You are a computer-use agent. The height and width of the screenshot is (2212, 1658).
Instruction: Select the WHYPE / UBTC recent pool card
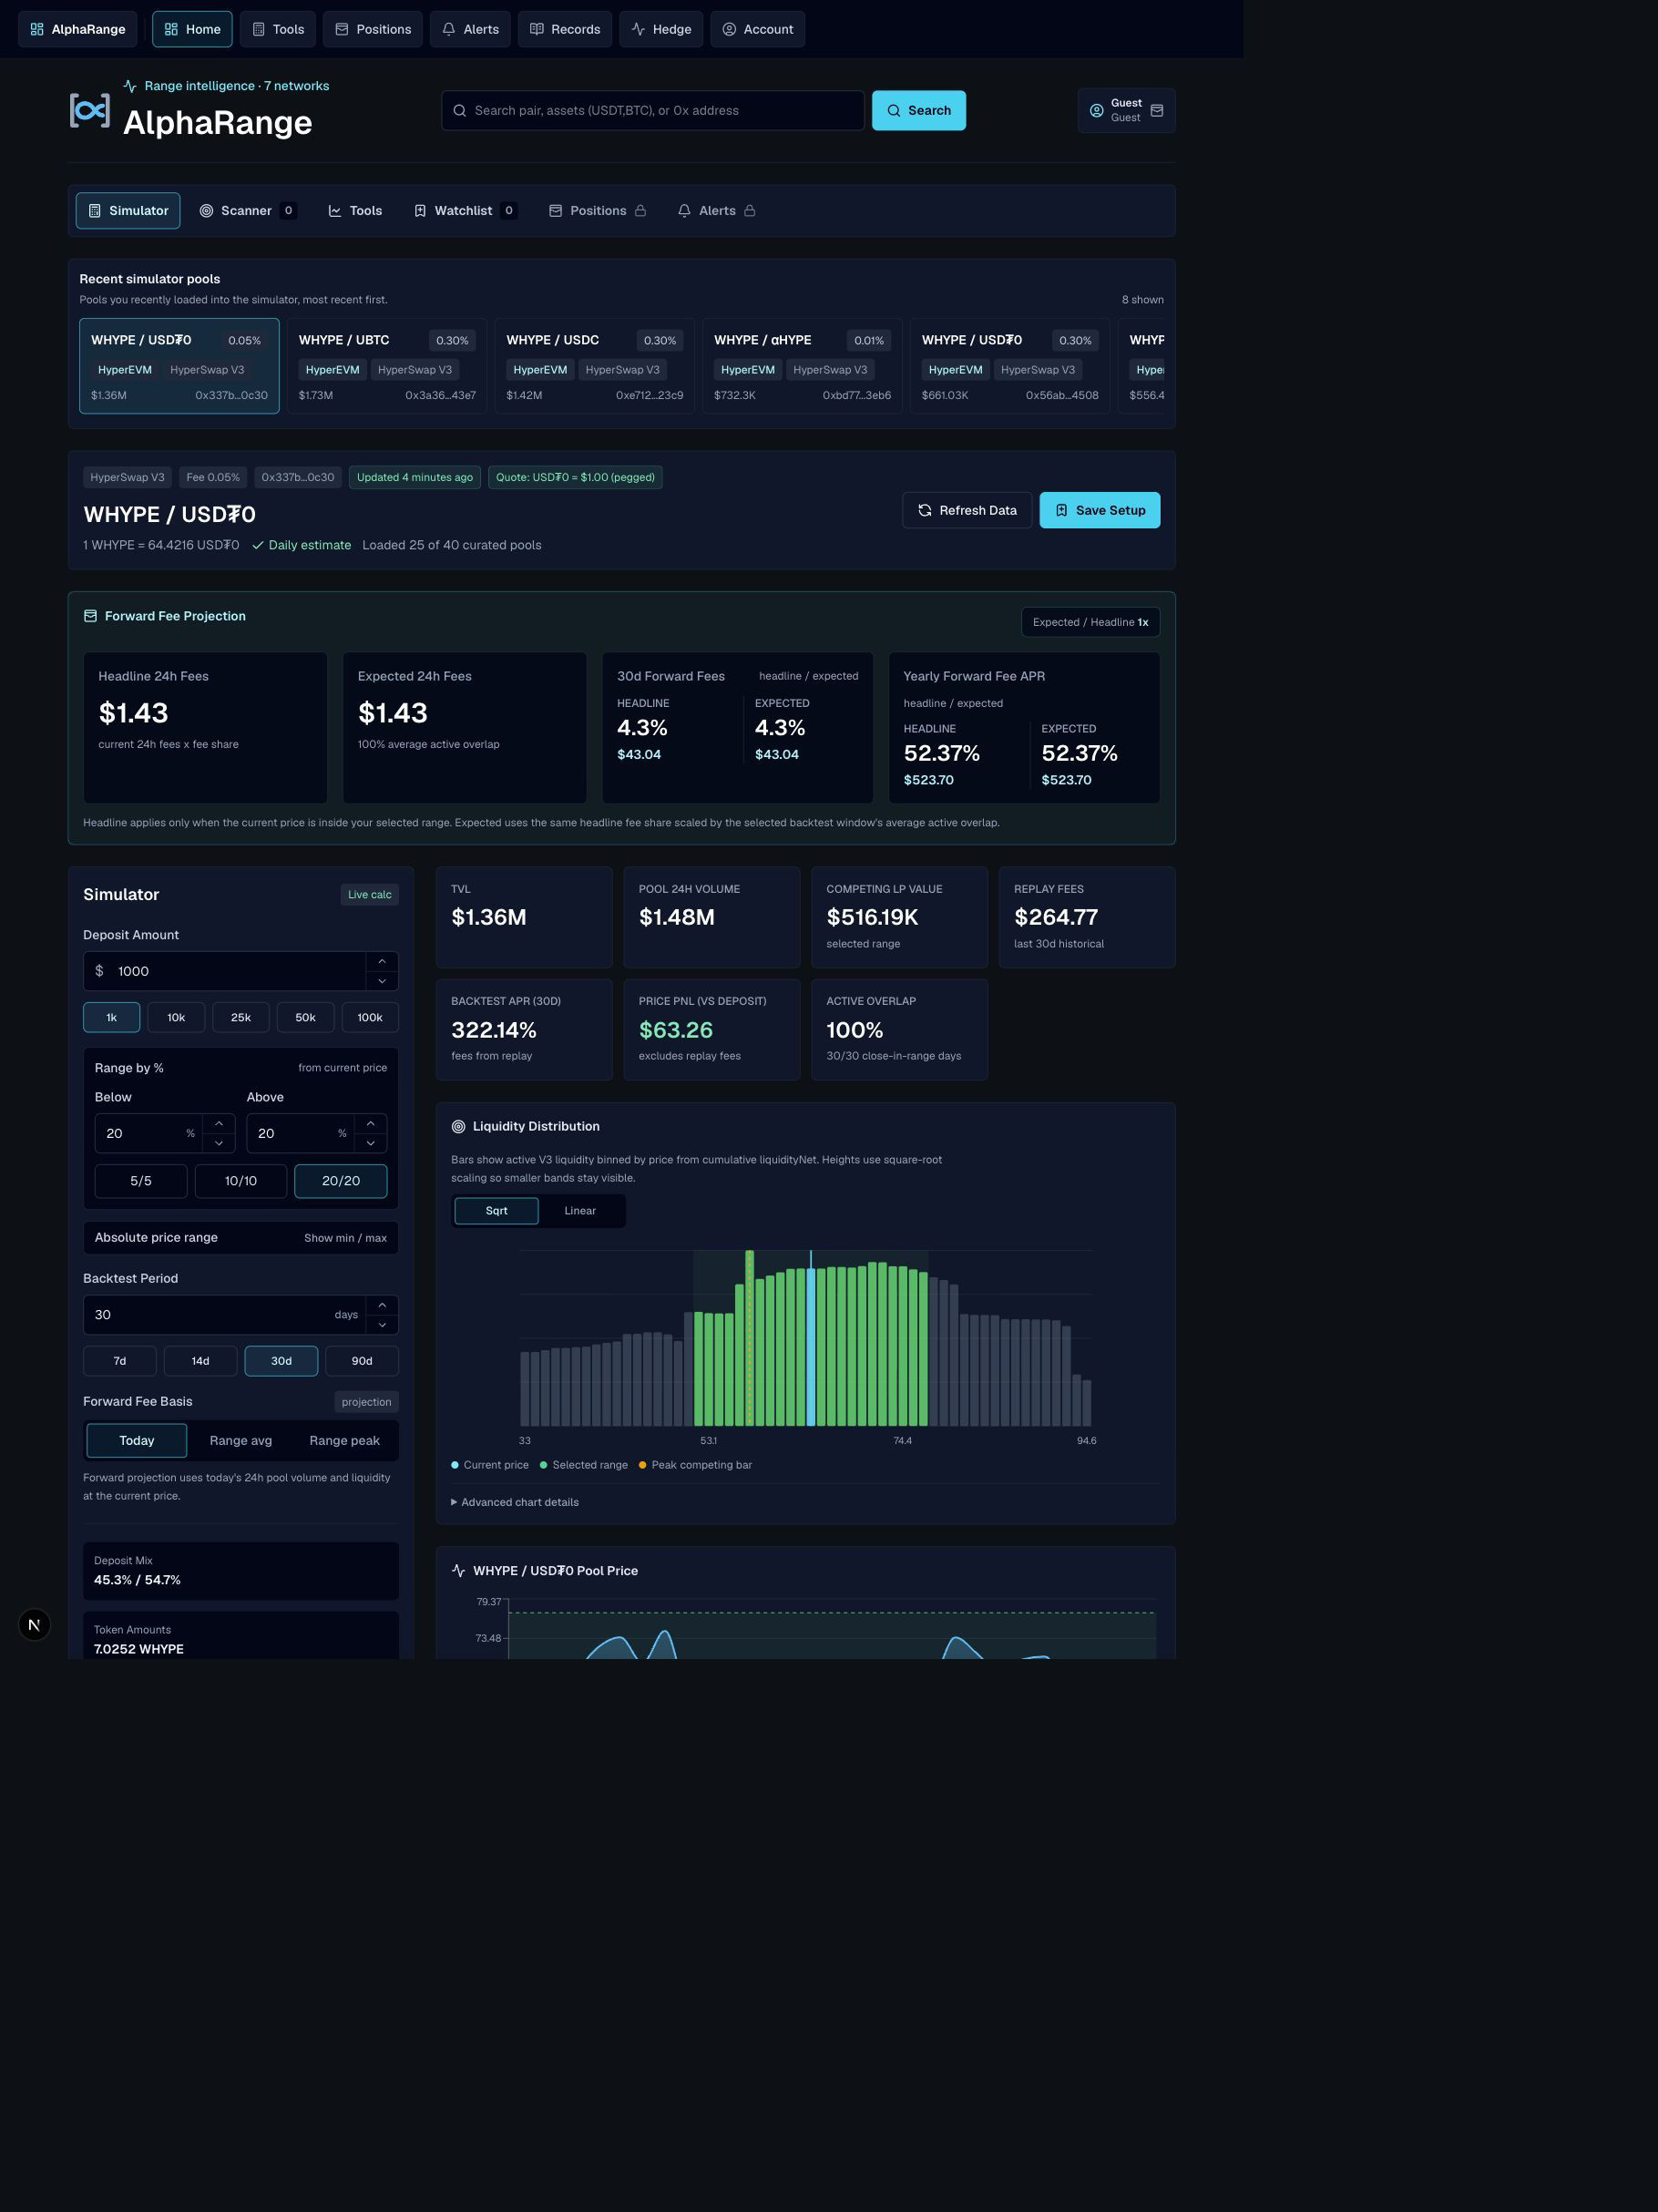click(387, 366)
